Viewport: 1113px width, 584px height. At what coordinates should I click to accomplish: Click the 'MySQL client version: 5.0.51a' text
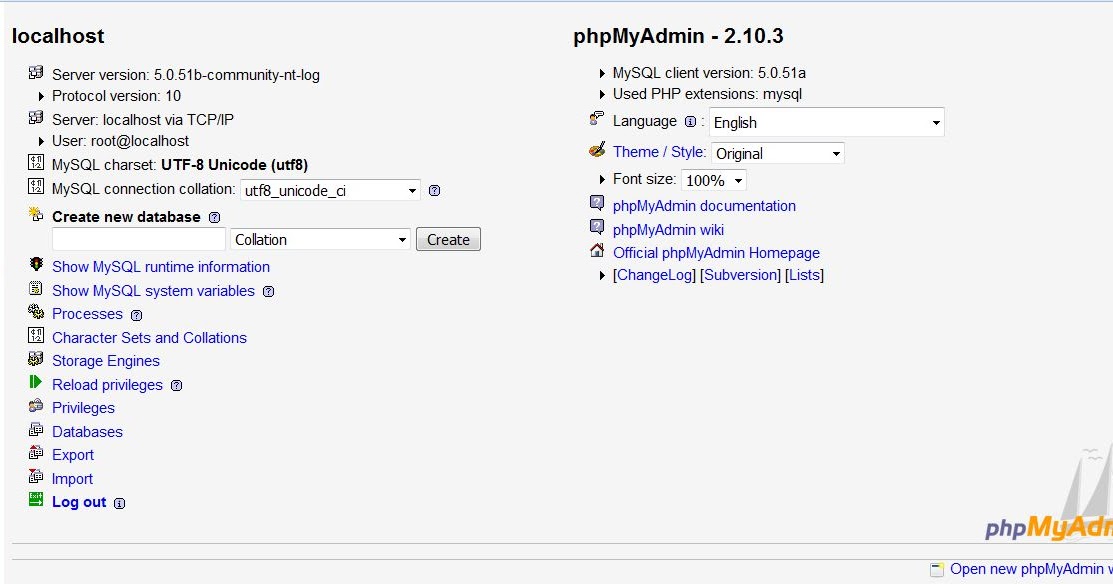pos(709,73)
